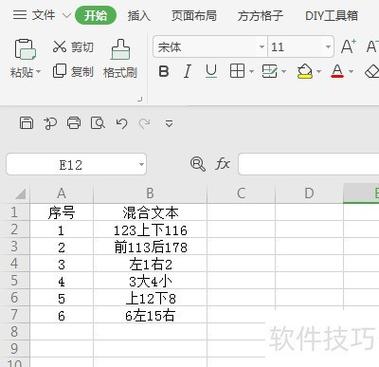Open the font settings dialog launcher
Image resolution: width=379 pixels, height=367 pixels.
click(140, 99)
